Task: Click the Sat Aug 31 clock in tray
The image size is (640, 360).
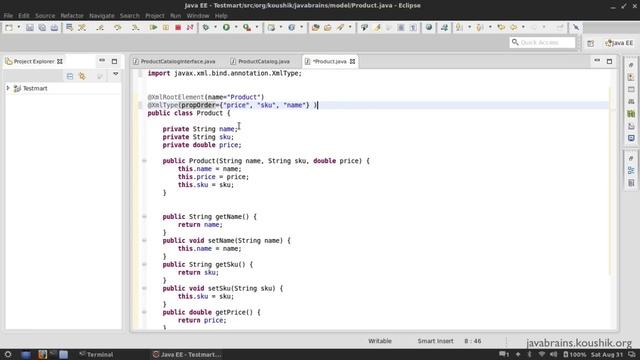Action: [607, 354]
